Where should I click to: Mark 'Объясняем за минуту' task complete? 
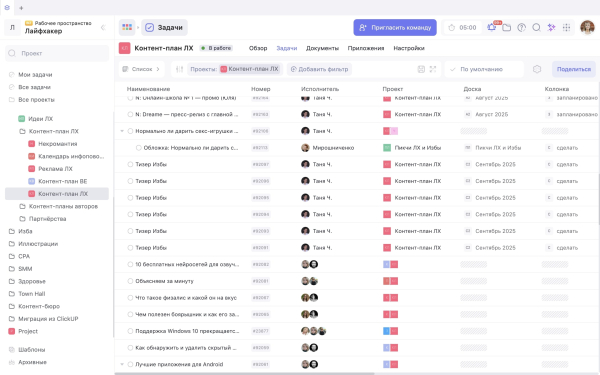click(130, 281)
